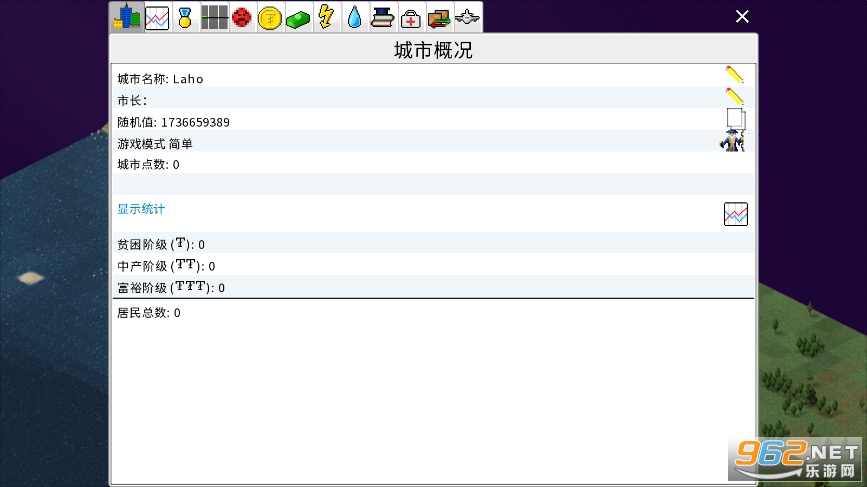Edit mayor name with pencil icon
The image size is (867, 487).
tap(735, 97)
